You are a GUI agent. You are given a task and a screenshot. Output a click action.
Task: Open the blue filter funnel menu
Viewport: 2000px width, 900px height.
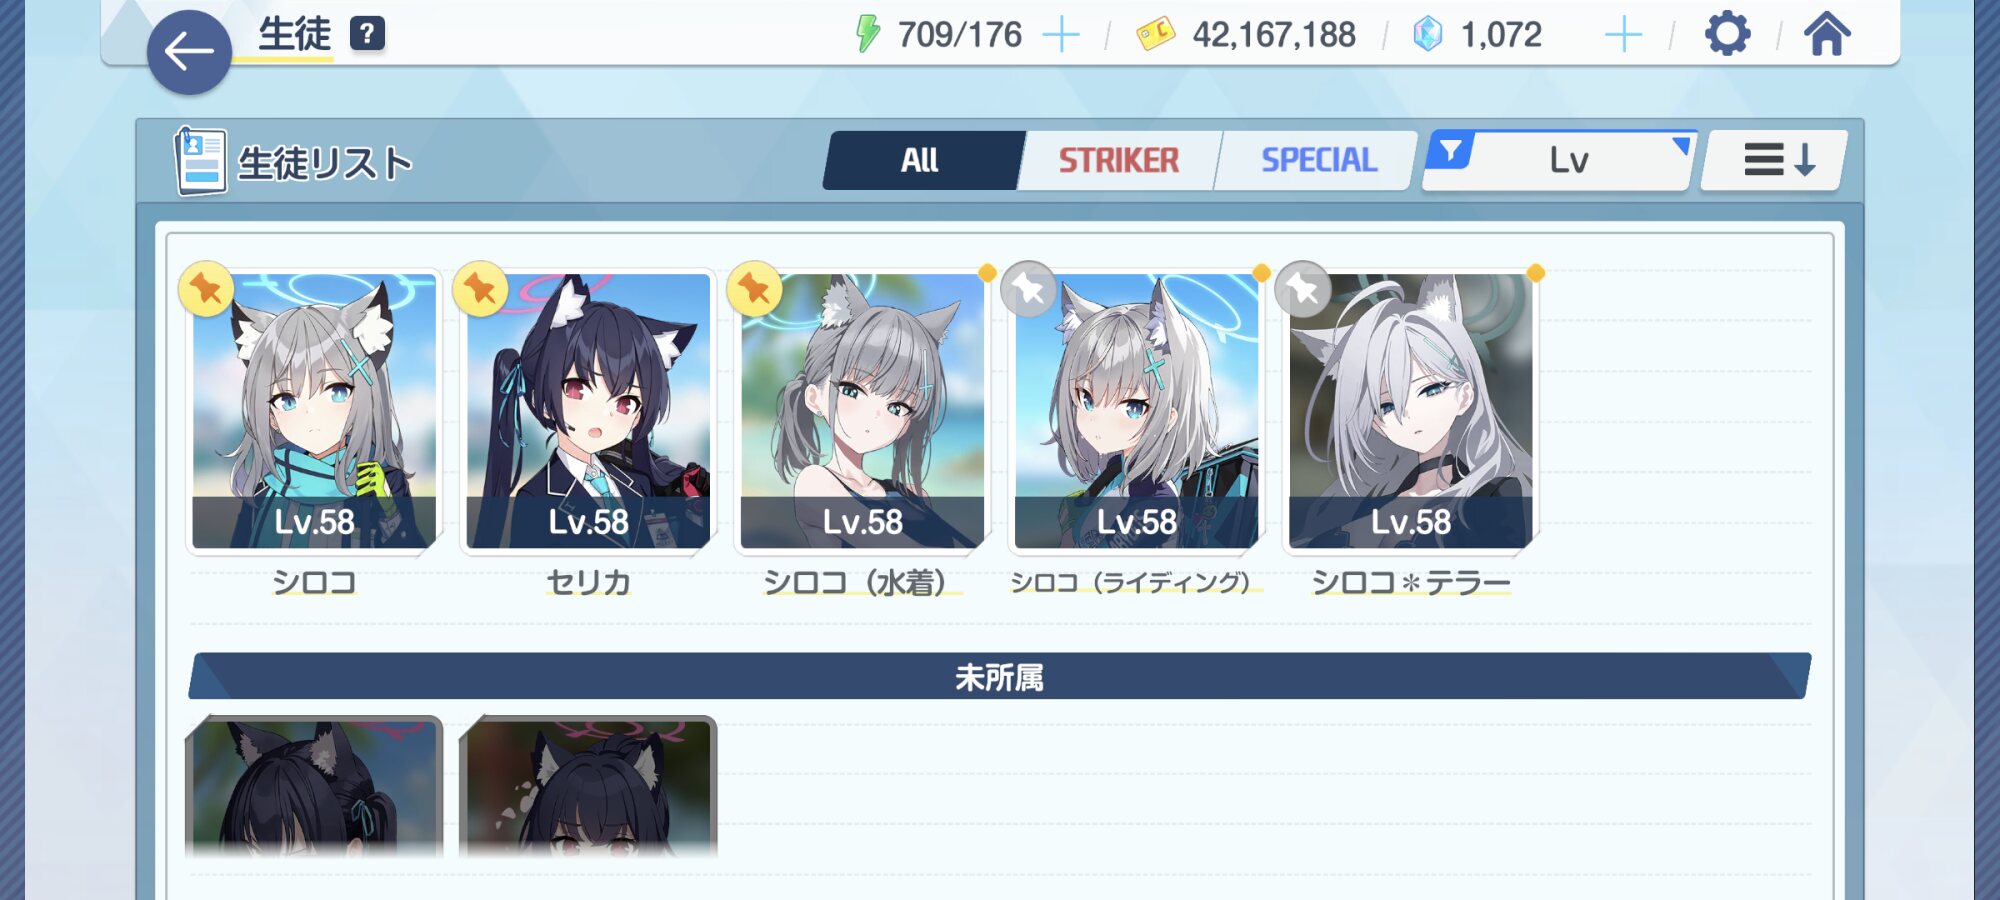point(1450,150)
